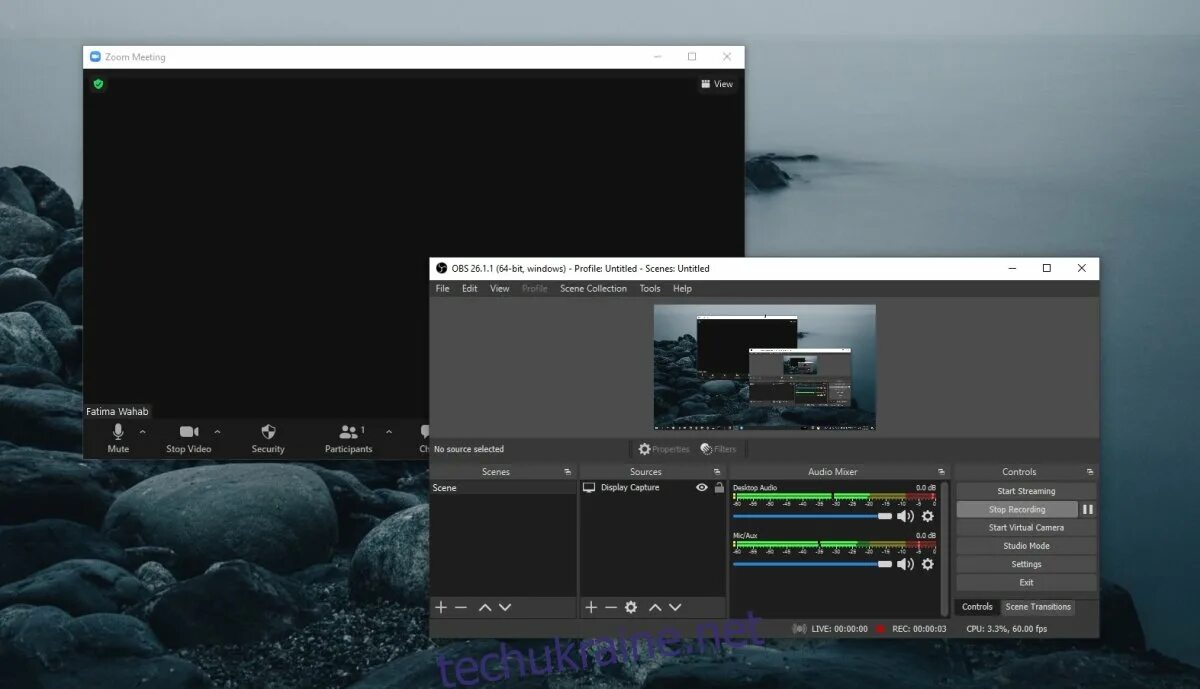Open source properties via the gear icon
This screenshot has height=689, width=1200.
[x=630, y=607]
